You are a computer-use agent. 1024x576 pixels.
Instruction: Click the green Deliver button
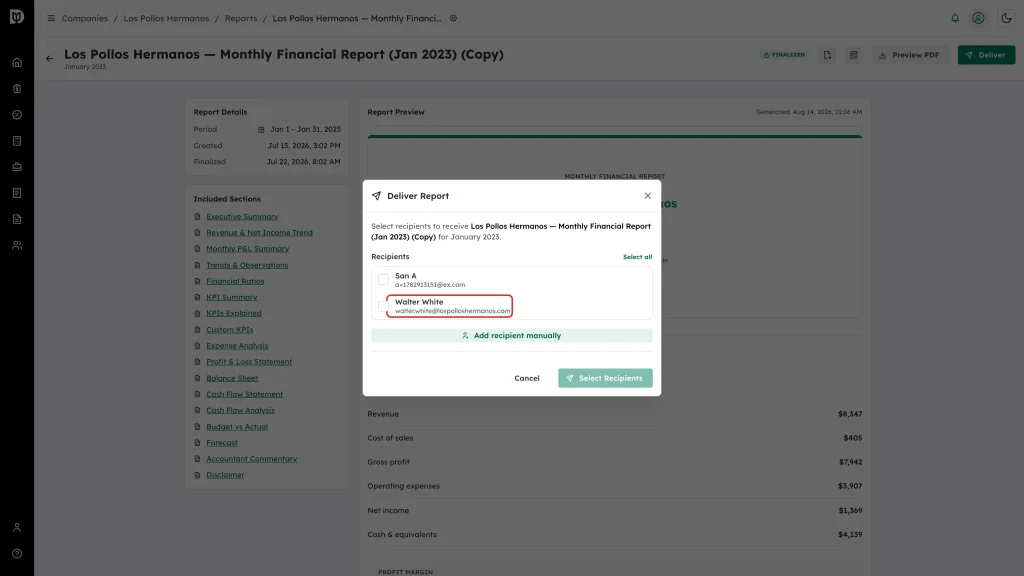986,55
